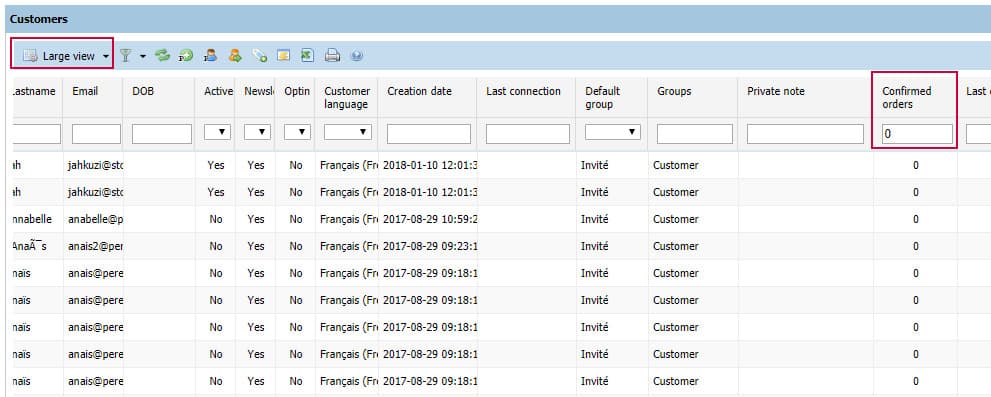
Task: Expand the filter options arrow
Action: click(143, 56)
